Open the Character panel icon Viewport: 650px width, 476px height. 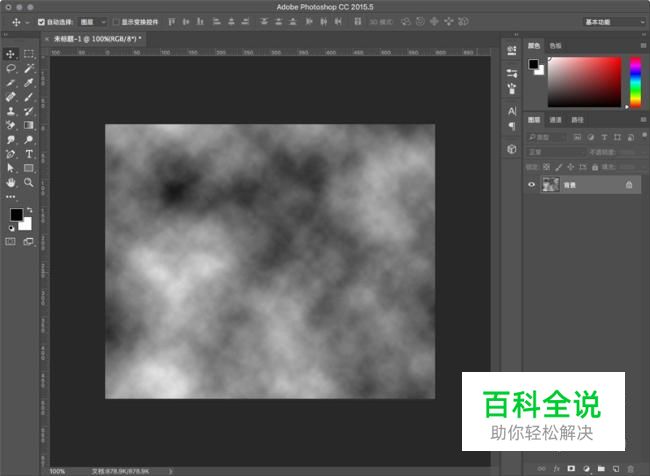512,111
